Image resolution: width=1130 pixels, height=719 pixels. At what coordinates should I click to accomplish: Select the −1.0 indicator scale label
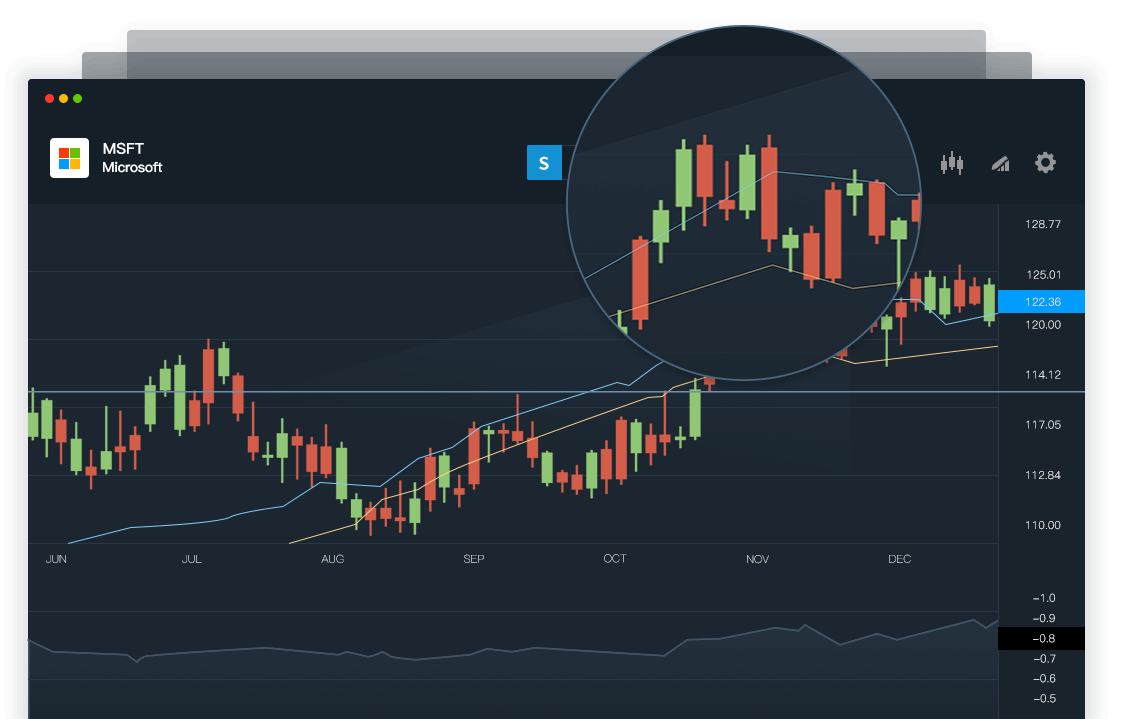click(x=1044, y=598)
